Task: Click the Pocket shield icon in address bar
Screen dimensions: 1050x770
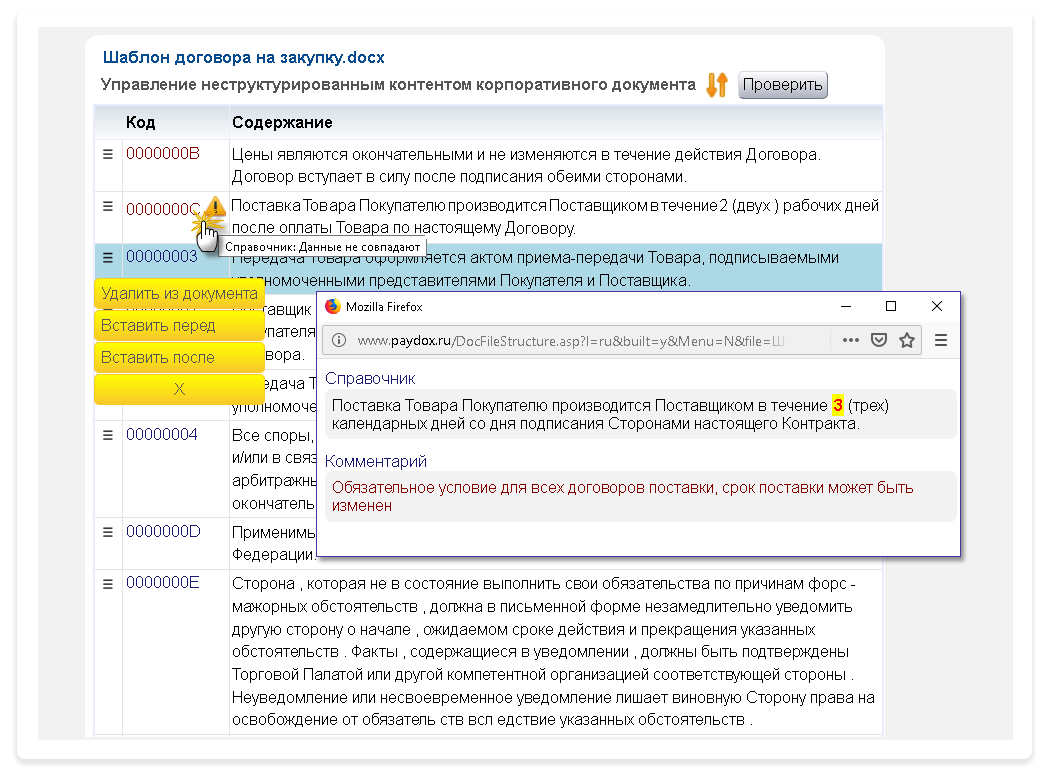Action: 879,340
